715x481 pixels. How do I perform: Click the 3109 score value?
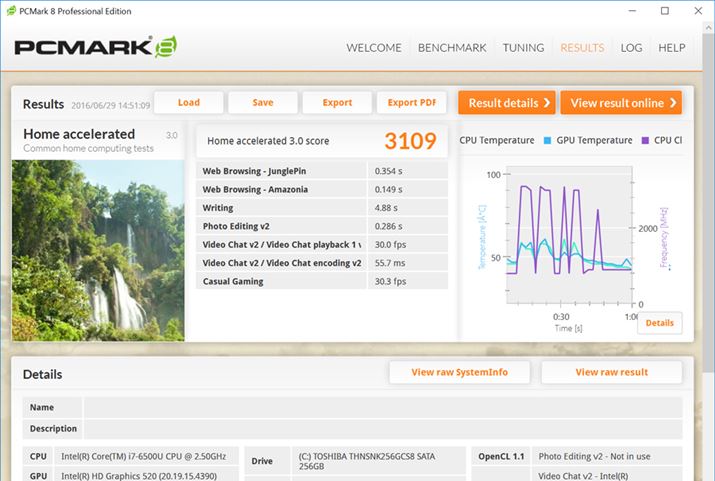(x=410, y=141)
